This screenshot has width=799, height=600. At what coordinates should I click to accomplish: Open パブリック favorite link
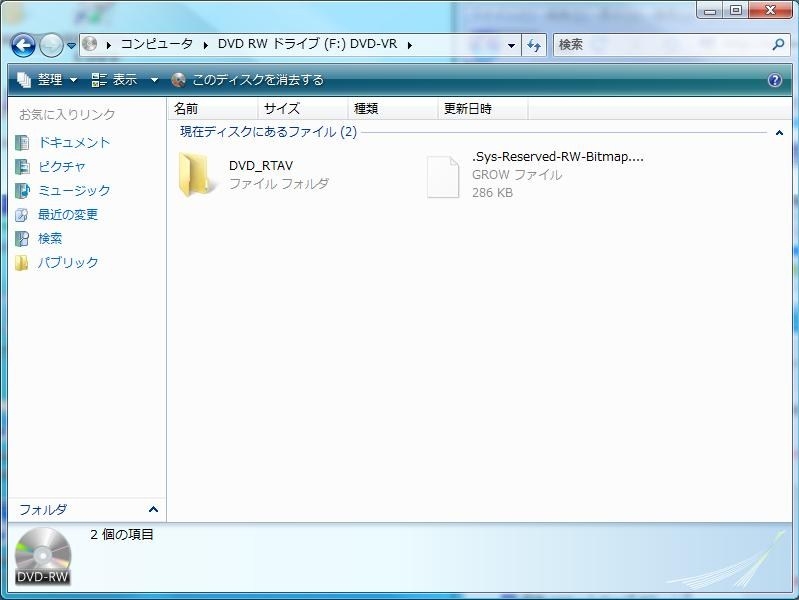[x=68, y=263]
